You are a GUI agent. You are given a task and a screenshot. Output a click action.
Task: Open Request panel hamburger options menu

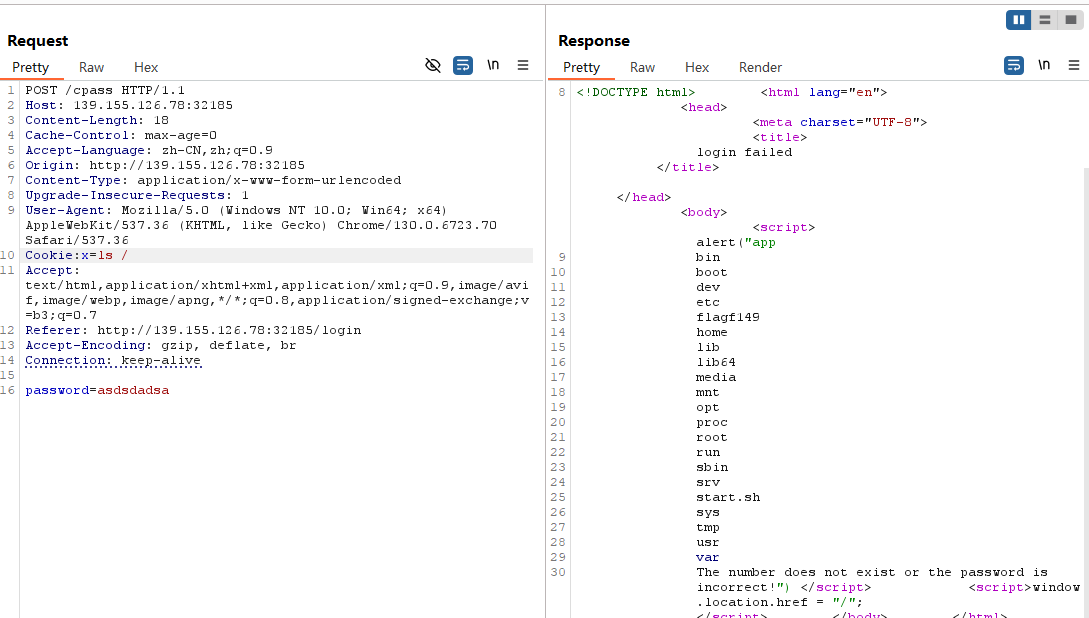point(523,65)
